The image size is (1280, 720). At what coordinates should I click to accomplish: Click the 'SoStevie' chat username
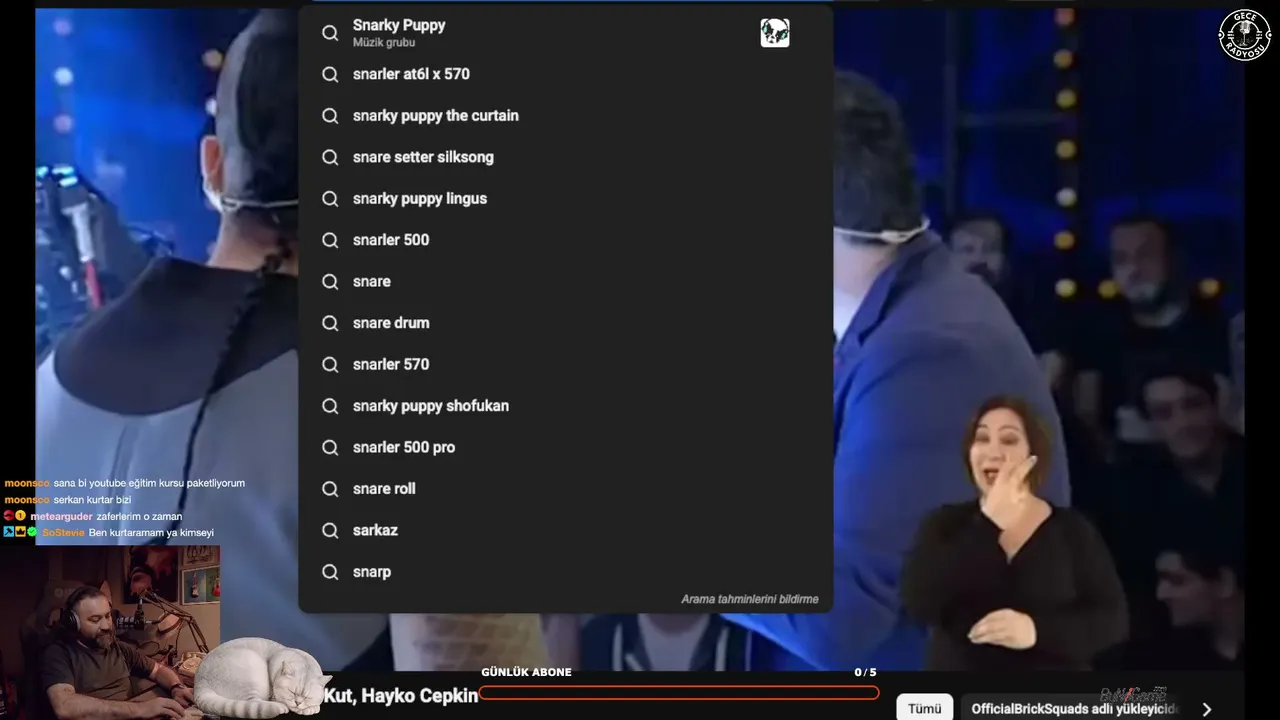pos(64,533)
